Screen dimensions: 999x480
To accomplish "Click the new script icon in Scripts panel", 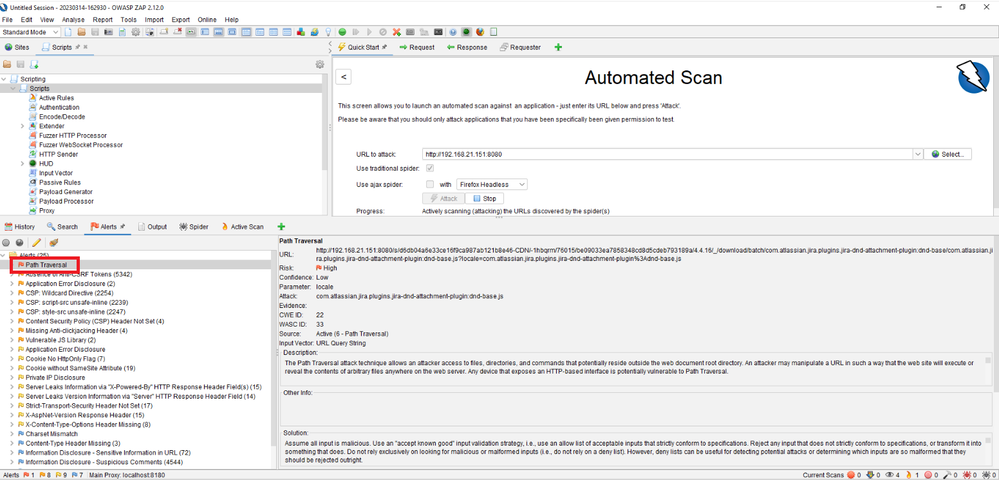I will [34, 64].
